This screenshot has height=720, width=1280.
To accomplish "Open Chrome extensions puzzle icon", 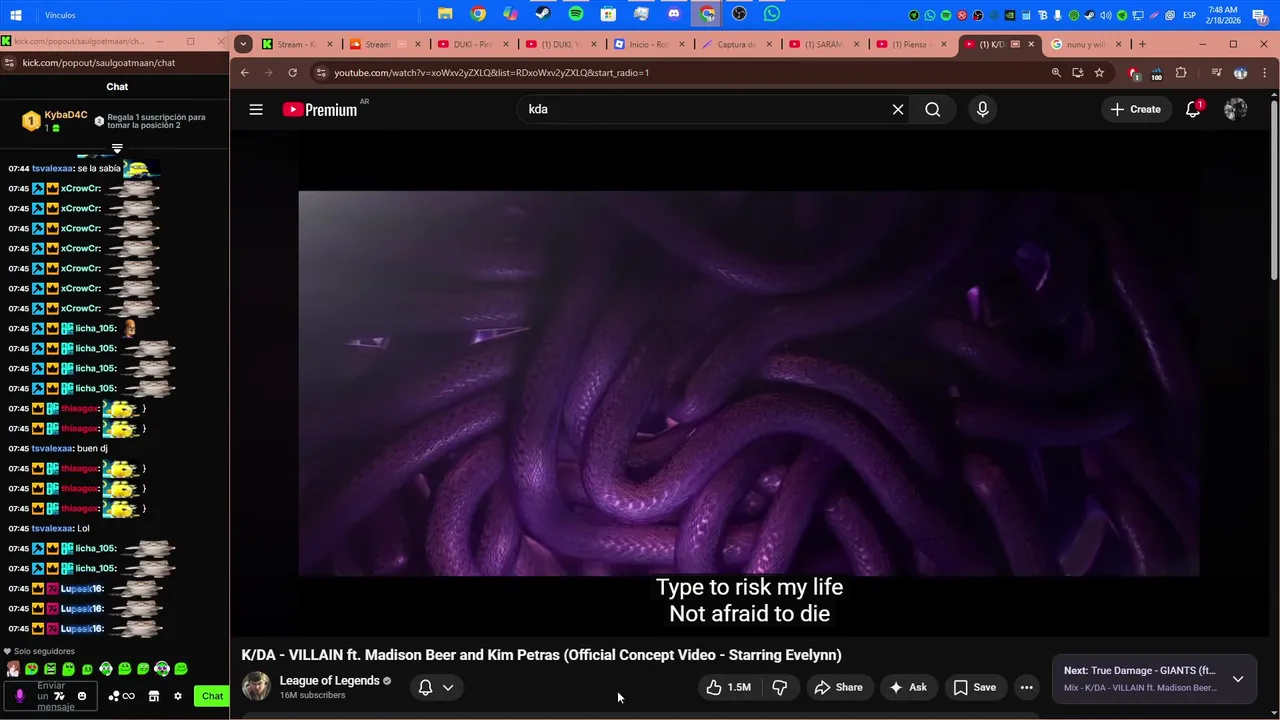I will 1181,73.
